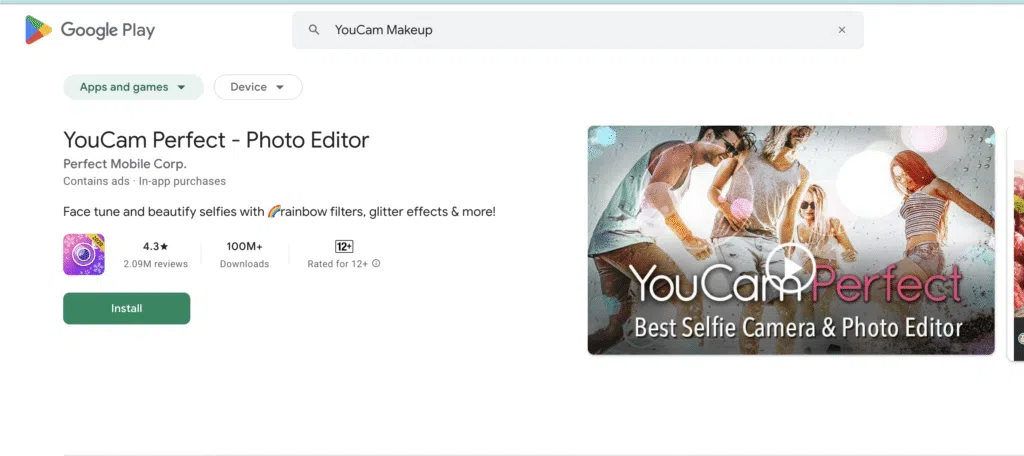
Task: Open the YouCam Perfect - Photo Editor title
Action: (x=216, y=140)
